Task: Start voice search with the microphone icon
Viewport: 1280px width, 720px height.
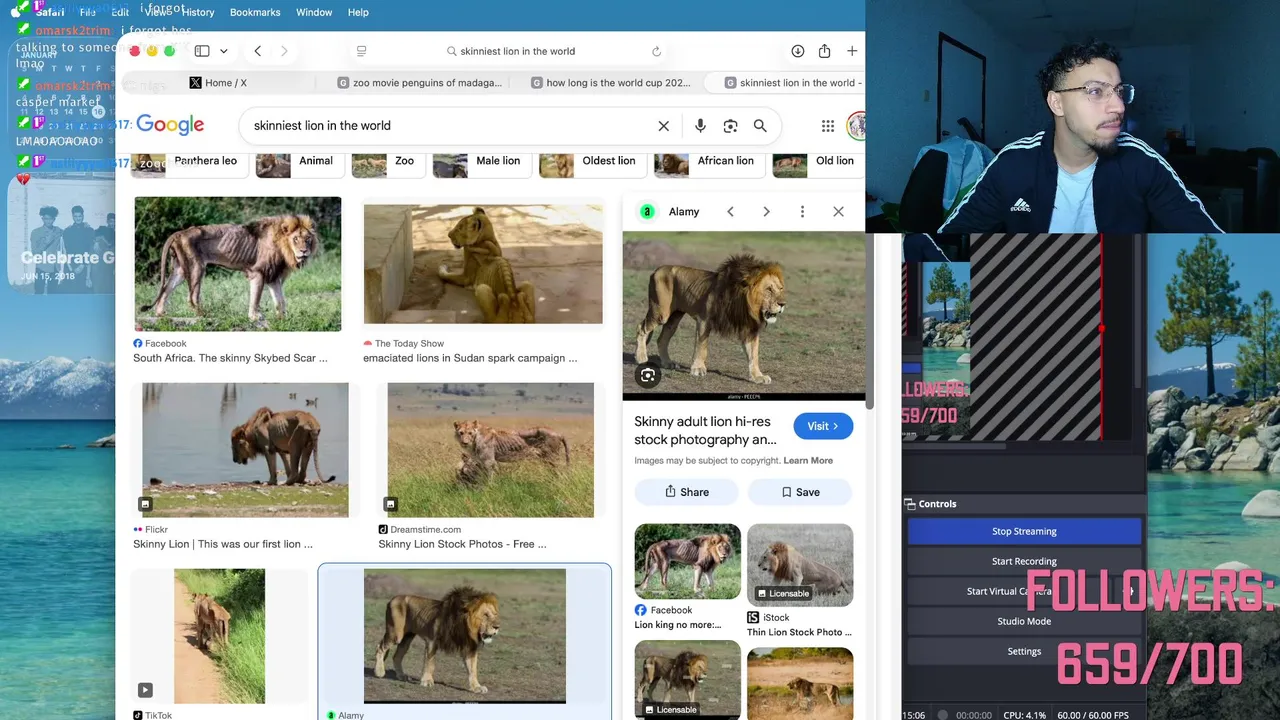Action: [700, 126]
